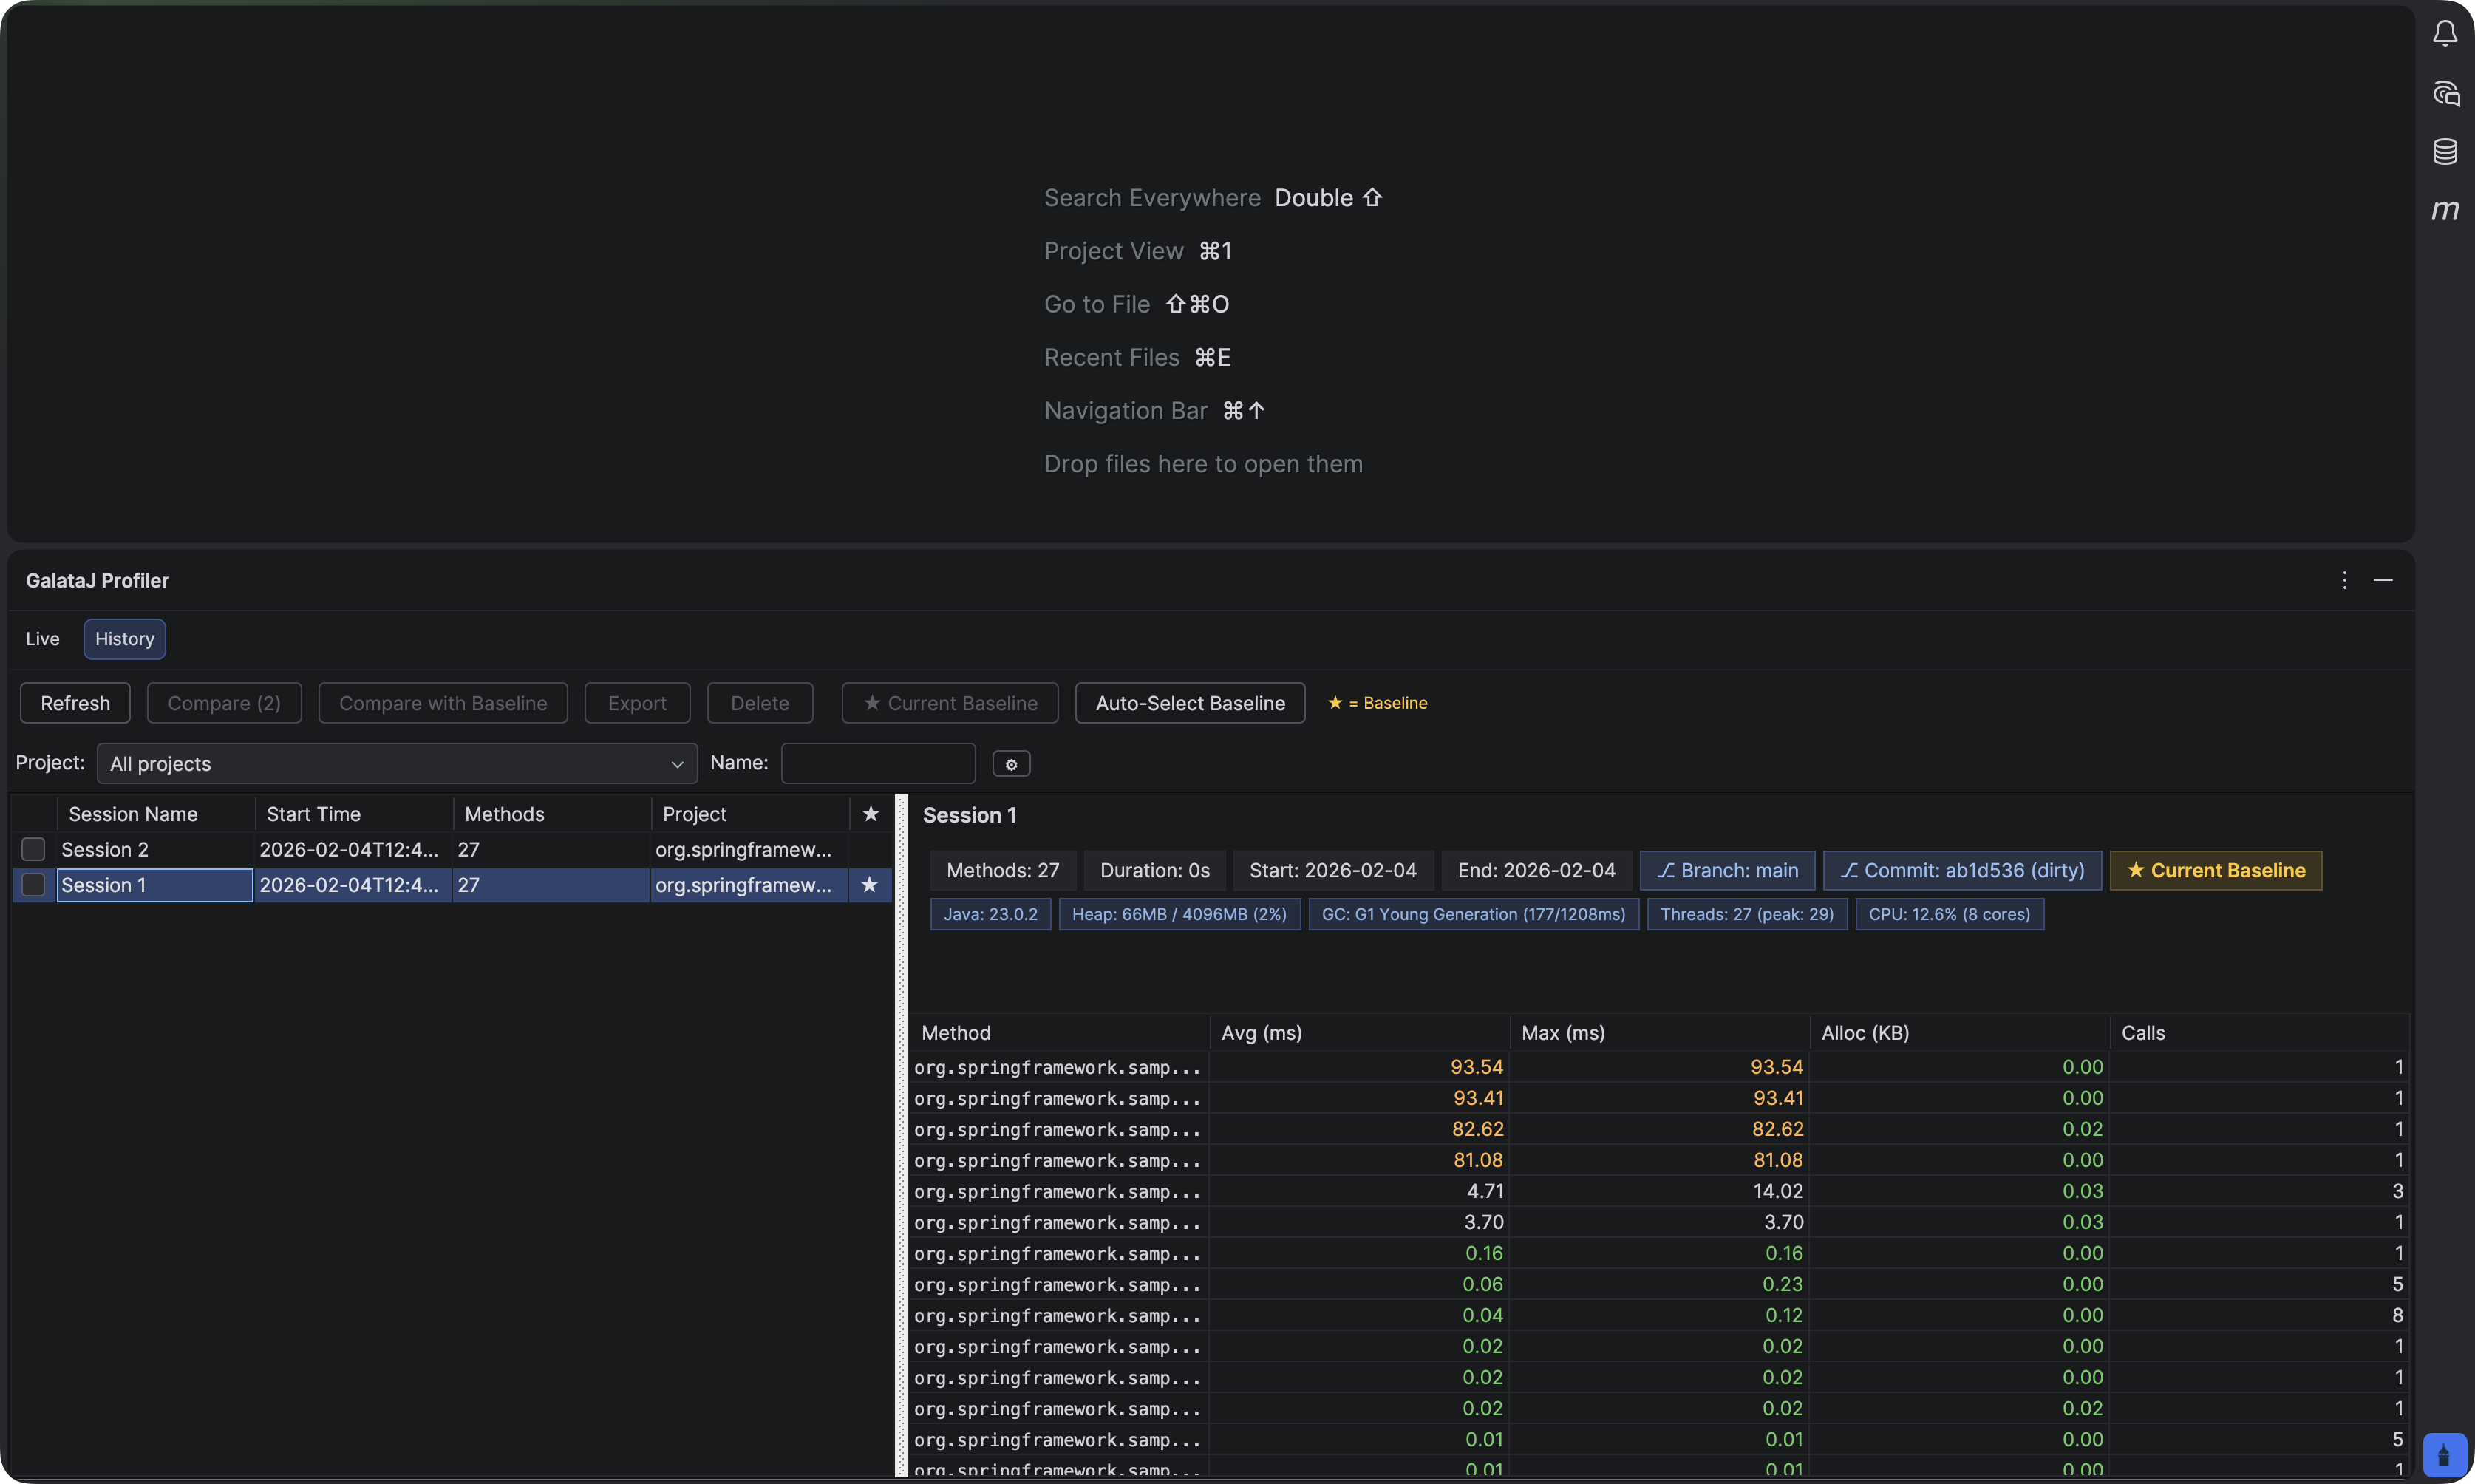The height and width of the screenshot is (1484, 2475).
Task: Click the baseline star on Session 1 row
Action: [869, 885]
